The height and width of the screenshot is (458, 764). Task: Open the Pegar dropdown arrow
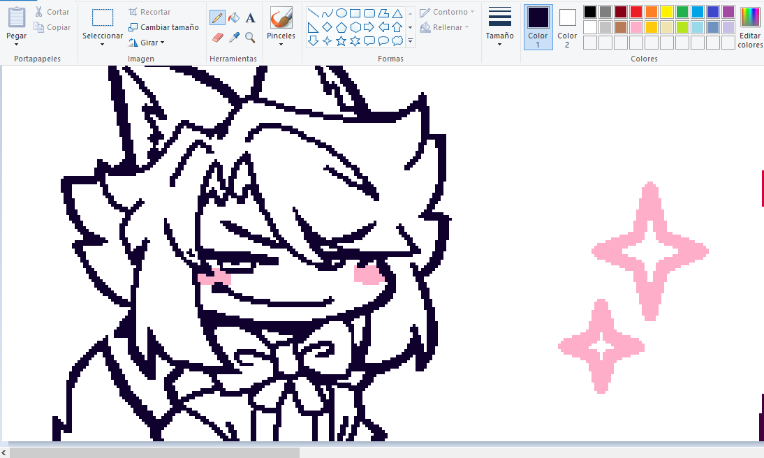click(17, 45)
